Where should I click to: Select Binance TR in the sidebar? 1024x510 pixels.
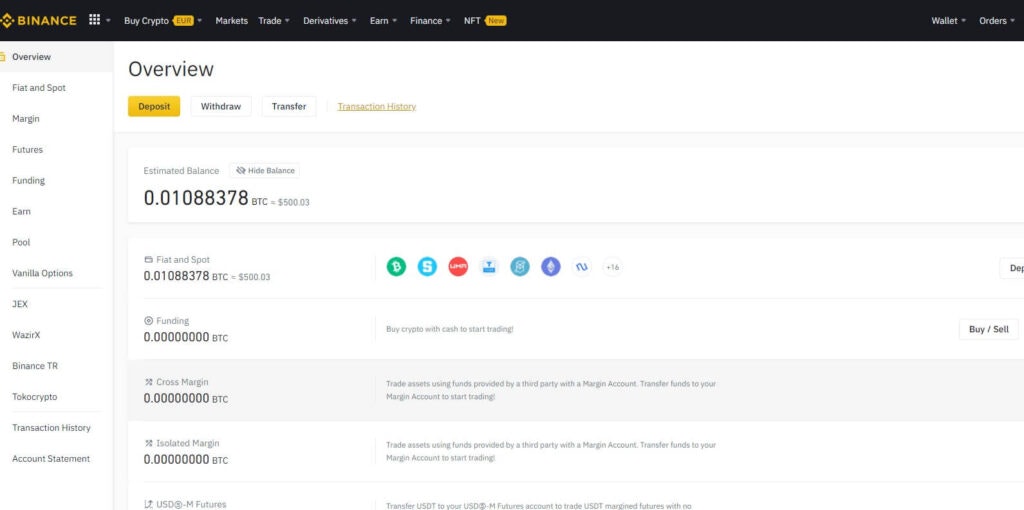pos(35,366)
